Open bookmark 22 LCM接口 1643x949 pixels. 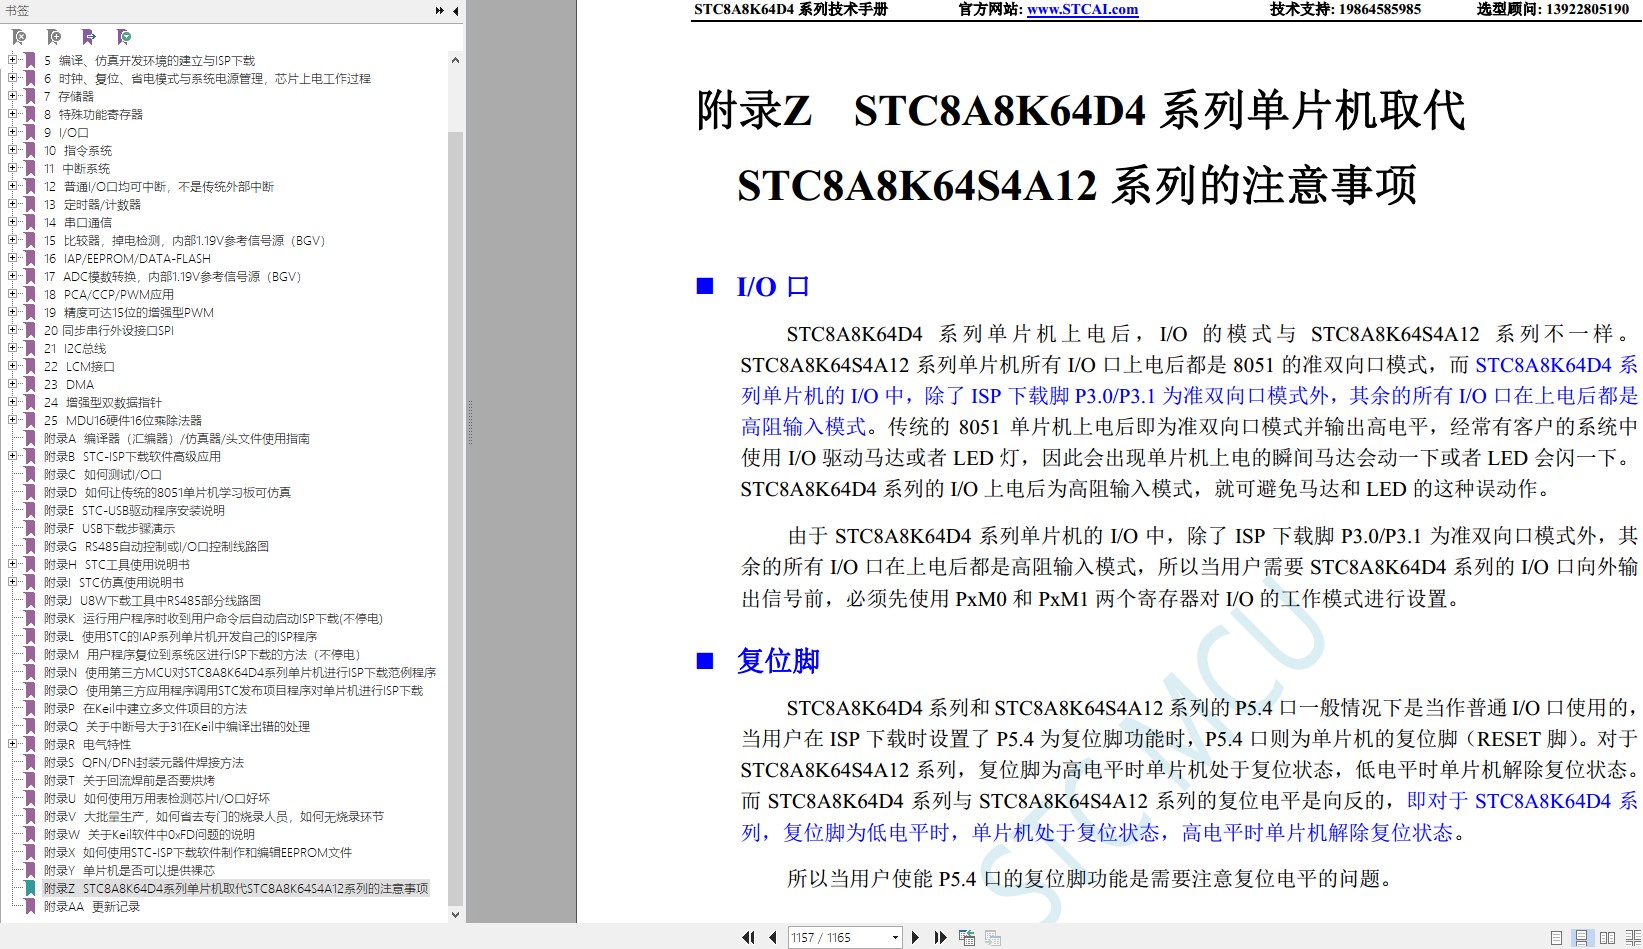tap(79, 366)
